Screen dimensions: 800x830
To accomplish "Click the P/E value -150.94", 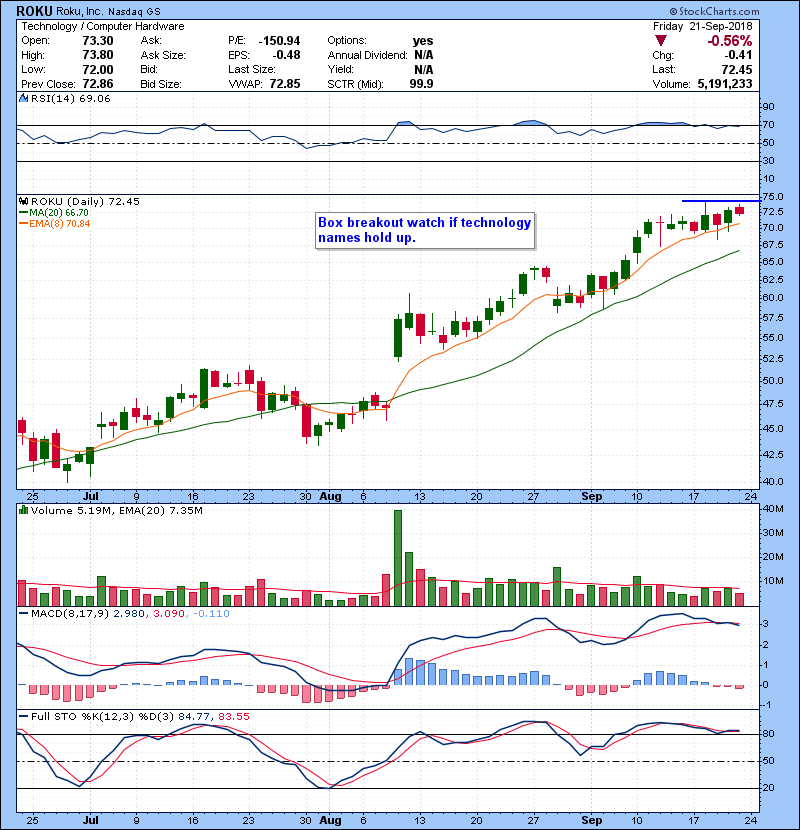I will point(280,41).
